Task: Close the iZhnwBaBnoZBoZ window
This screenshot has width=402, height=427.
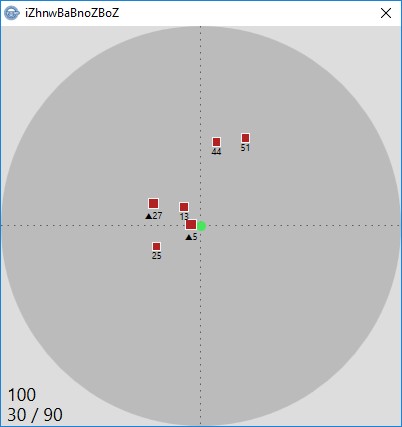Action: point(386,13)
